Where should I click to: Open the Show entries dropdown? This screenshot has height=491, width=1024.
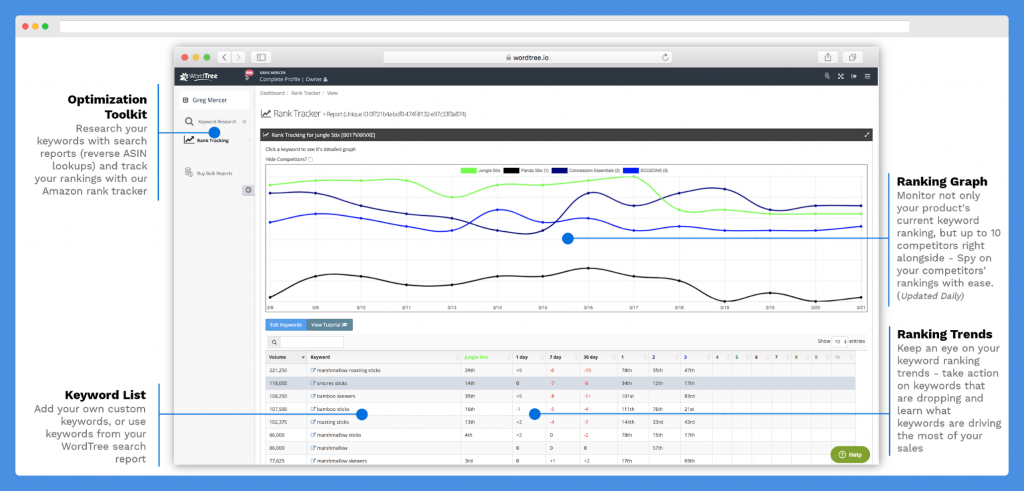tap(840, 341)
